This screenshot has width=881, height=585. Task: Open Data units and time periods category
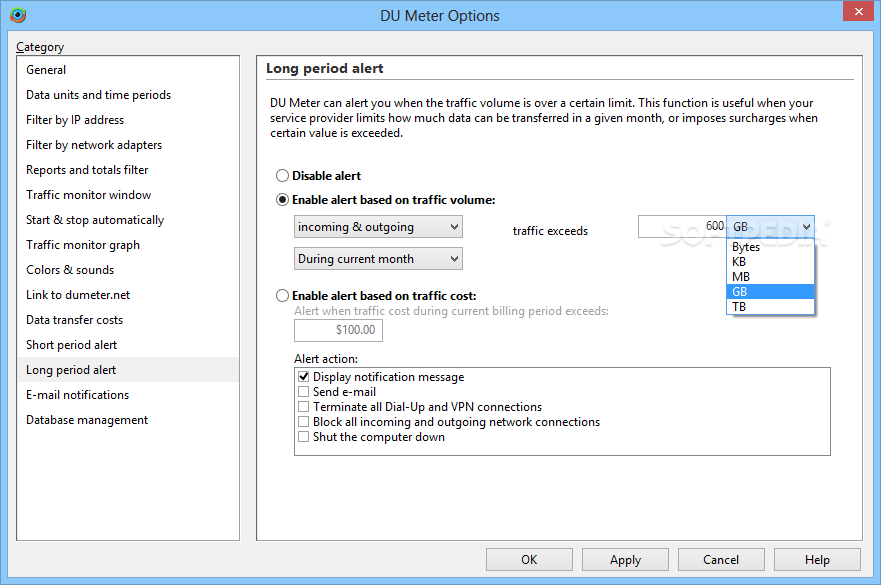coord(128,95)
